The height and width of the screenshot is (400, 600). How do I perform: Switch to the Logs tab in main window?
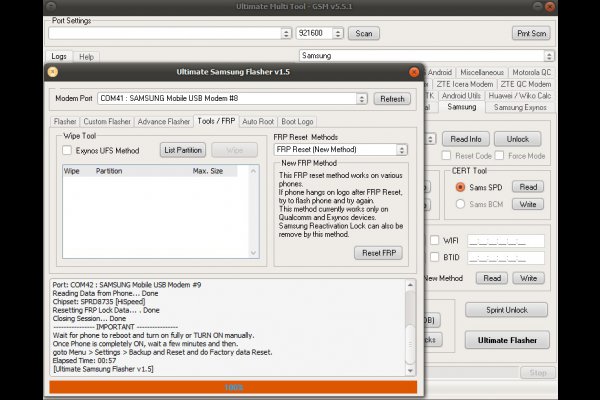[59, 57]
